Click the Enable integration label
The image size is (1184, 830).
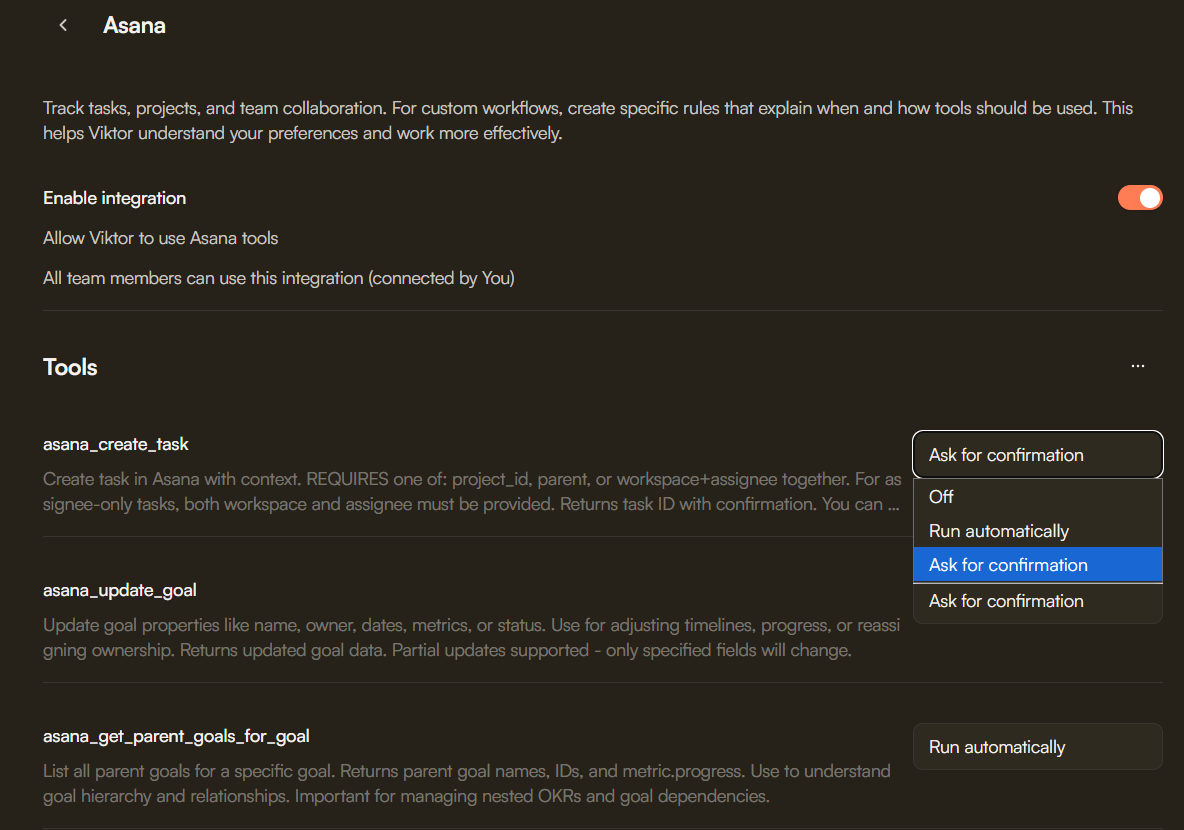115,198
